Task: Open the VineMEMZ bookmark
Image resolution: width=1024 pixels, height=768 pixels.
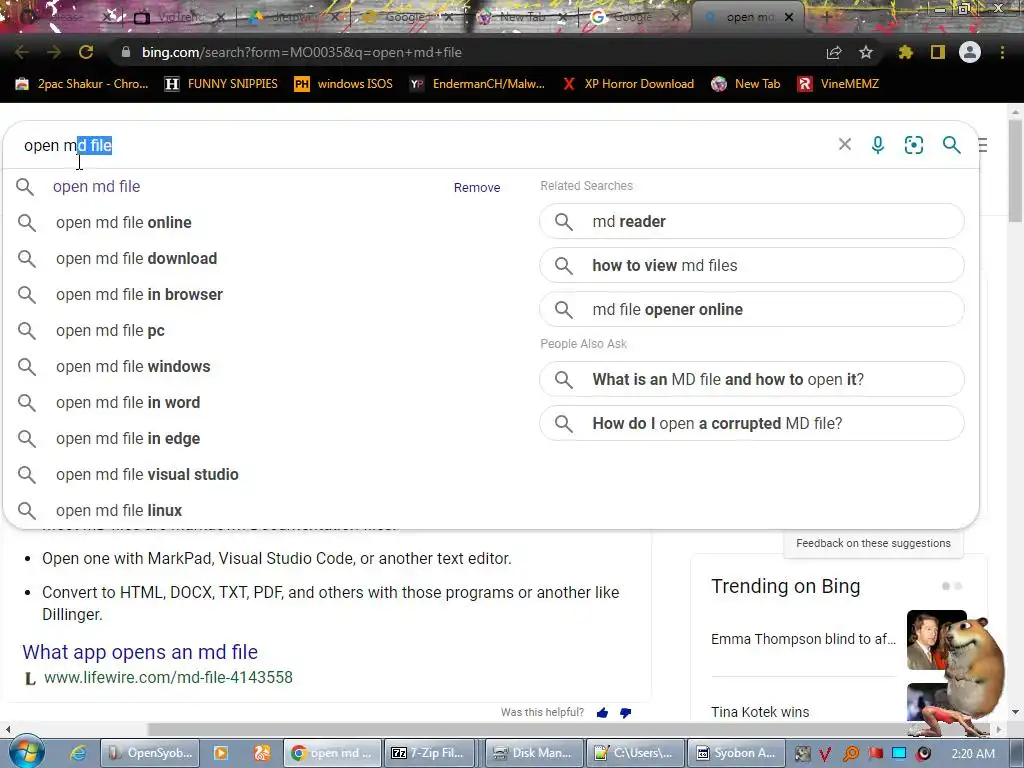Action: [x=839, y=84]
